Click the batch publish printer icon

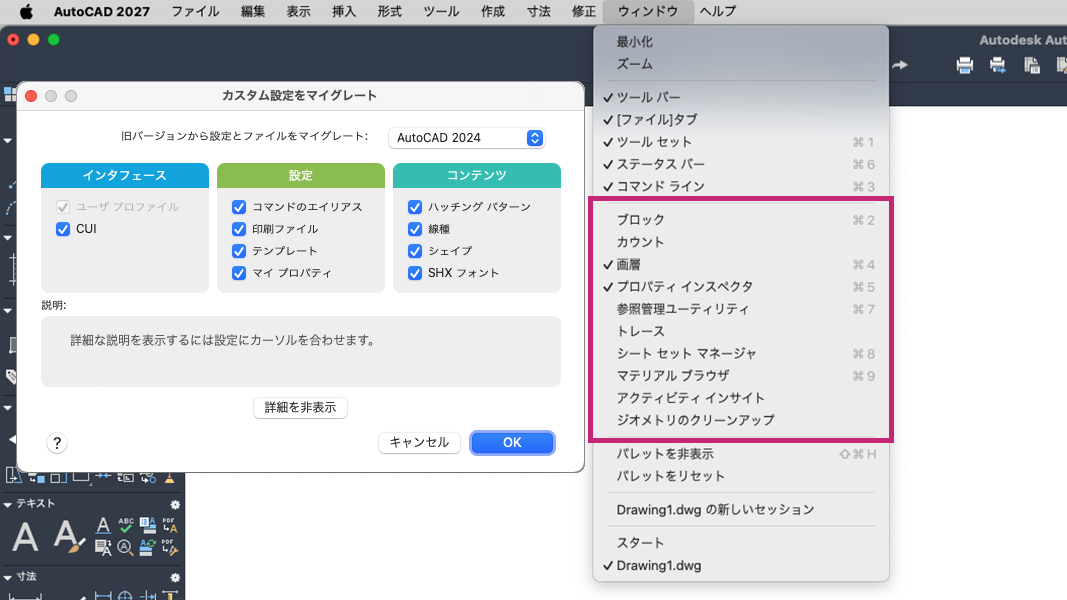(x=998, y=65)
